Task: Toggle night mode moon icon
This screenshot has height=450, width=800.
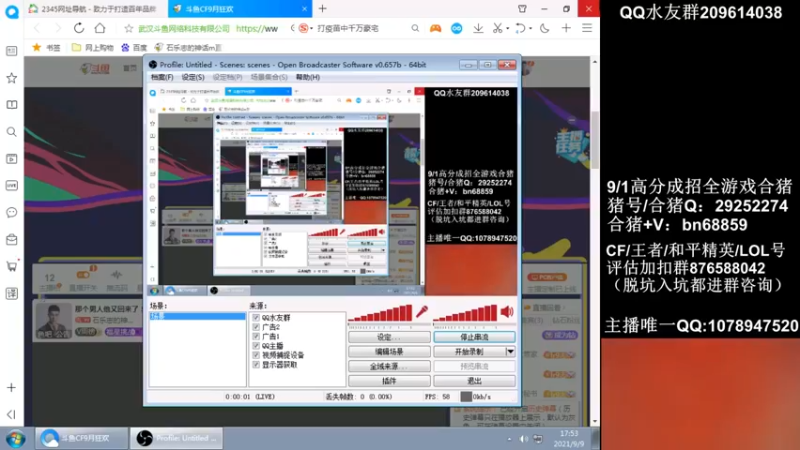Action: [x=544, y=29]
